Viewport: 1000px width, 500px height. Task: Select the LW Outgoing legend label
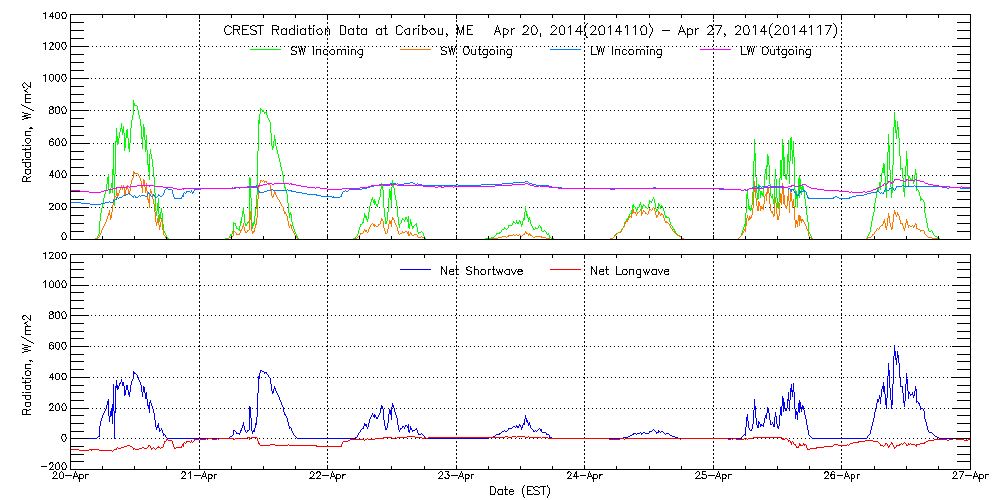click(x=775, y=51)
